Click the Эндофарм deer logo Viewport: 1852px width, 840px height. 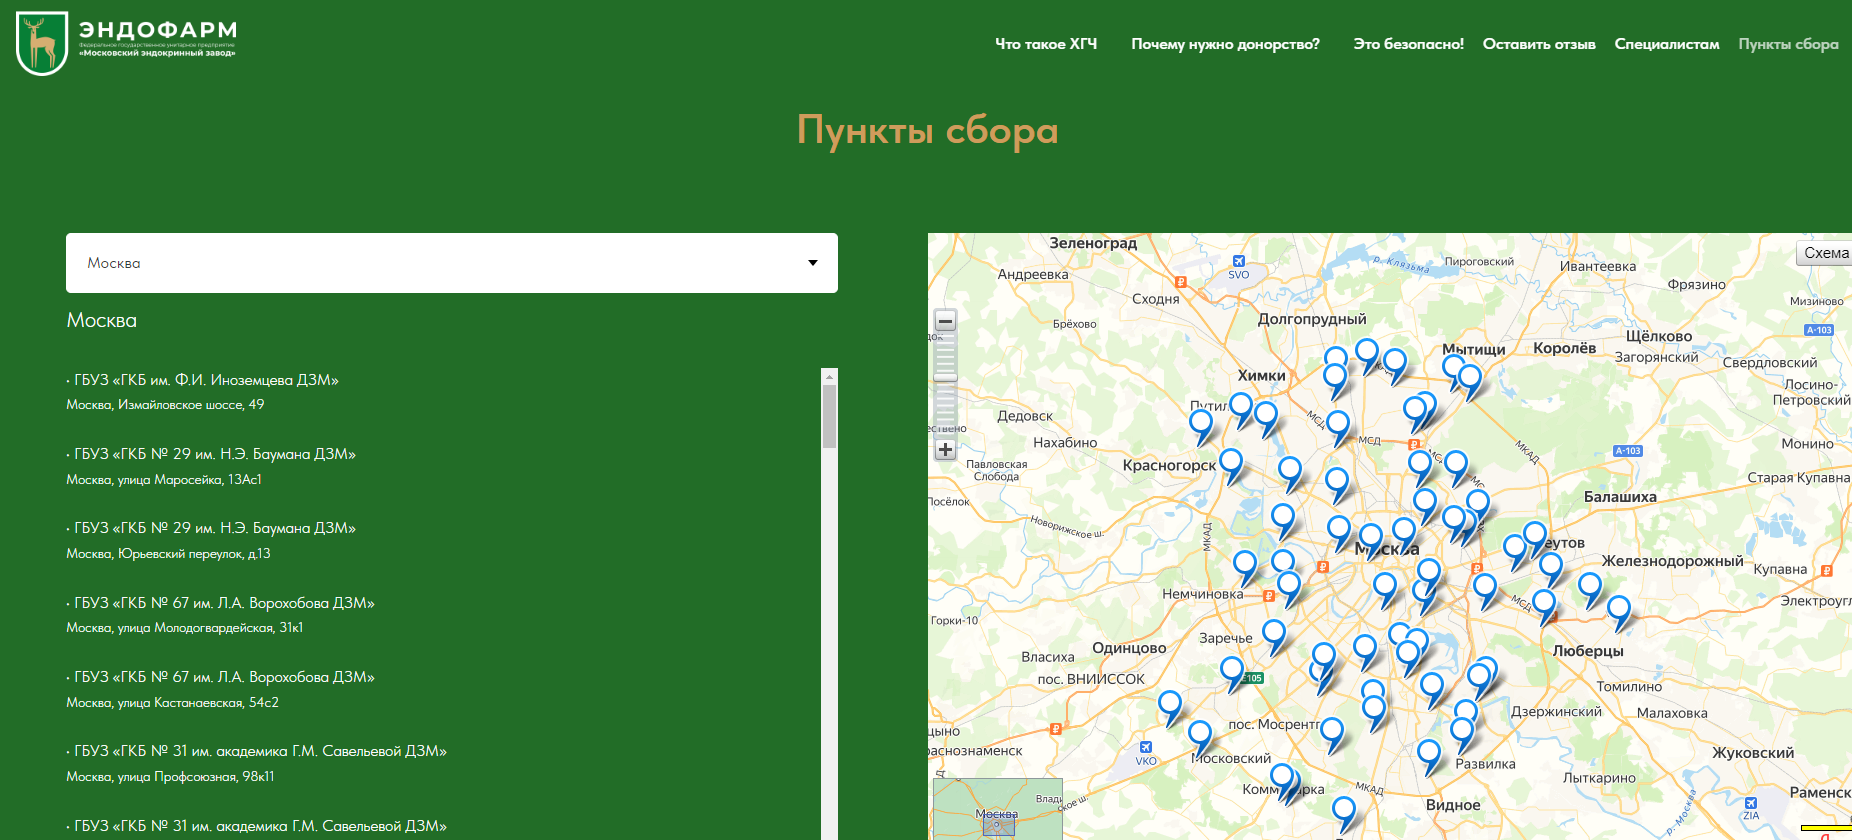(42, 43)
